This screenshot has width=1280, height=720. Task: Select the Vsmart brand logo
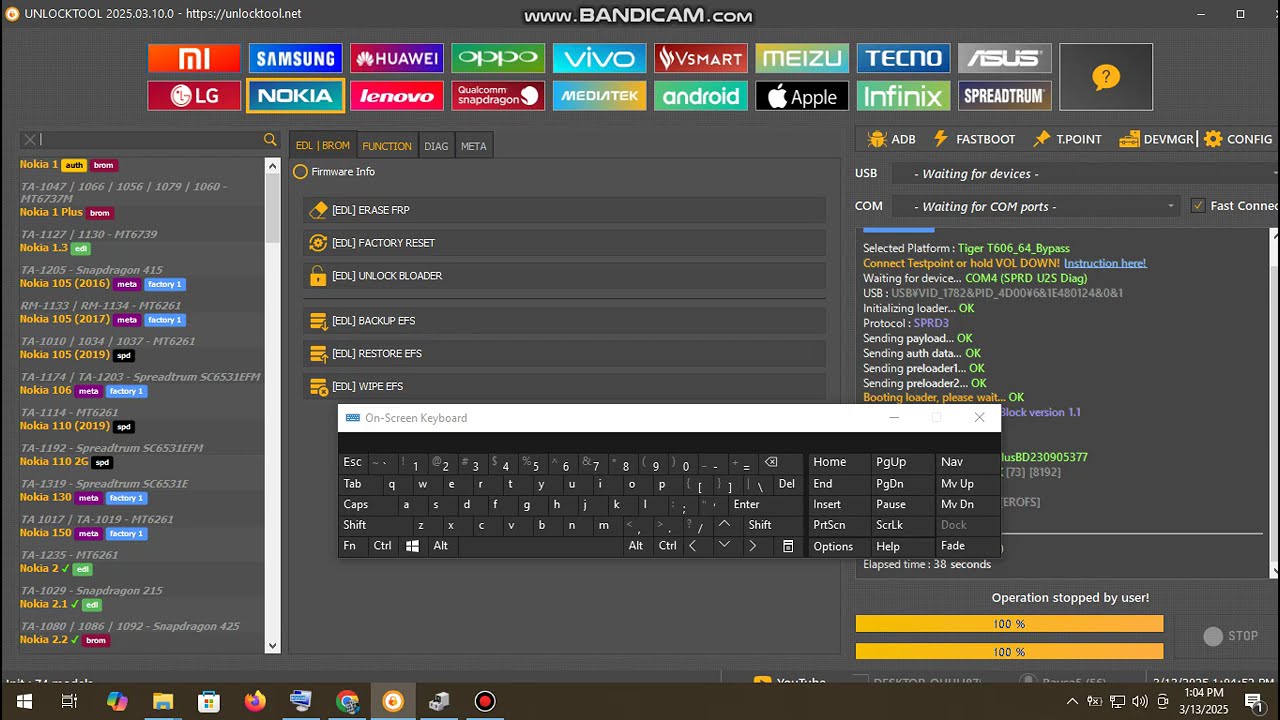701,58
